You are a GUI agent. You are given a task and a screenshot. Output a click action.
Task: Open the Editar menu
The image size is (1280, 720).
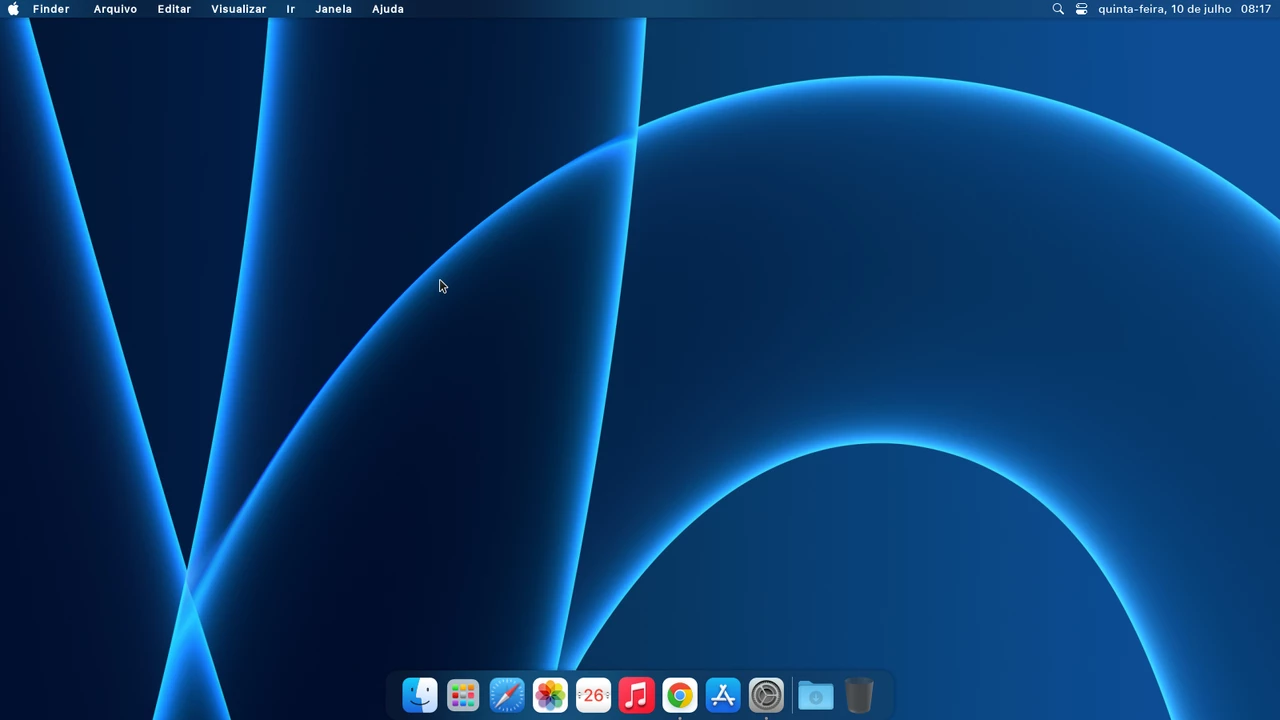coord(174,9)
